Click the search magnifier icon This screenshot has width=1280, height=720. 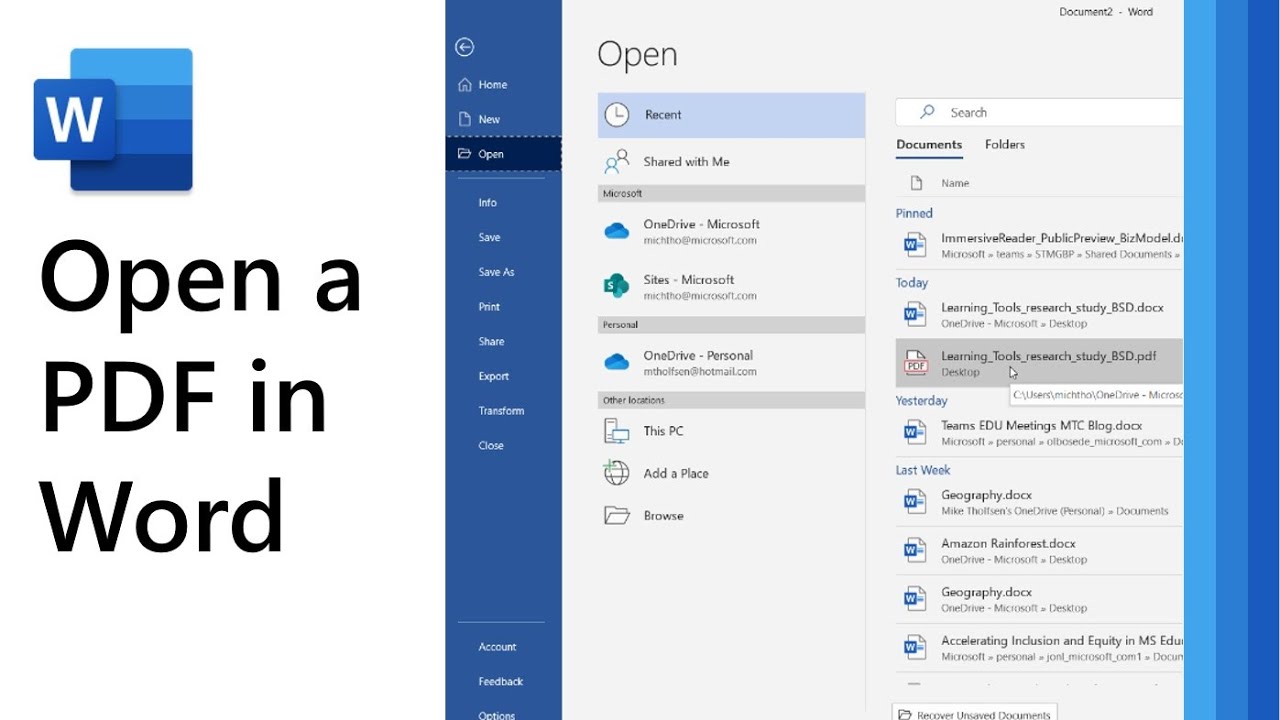(928, 112)
